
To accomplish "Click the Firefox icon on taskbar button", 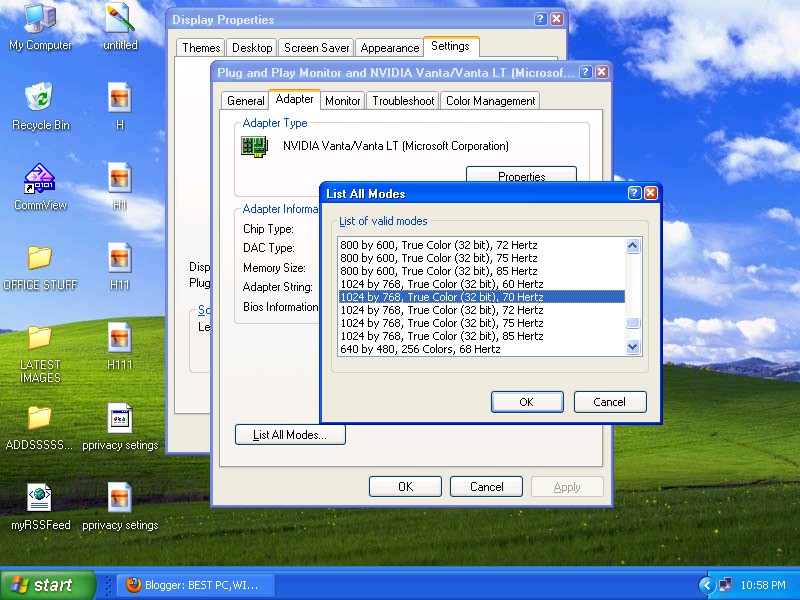I will pos(133,585).
